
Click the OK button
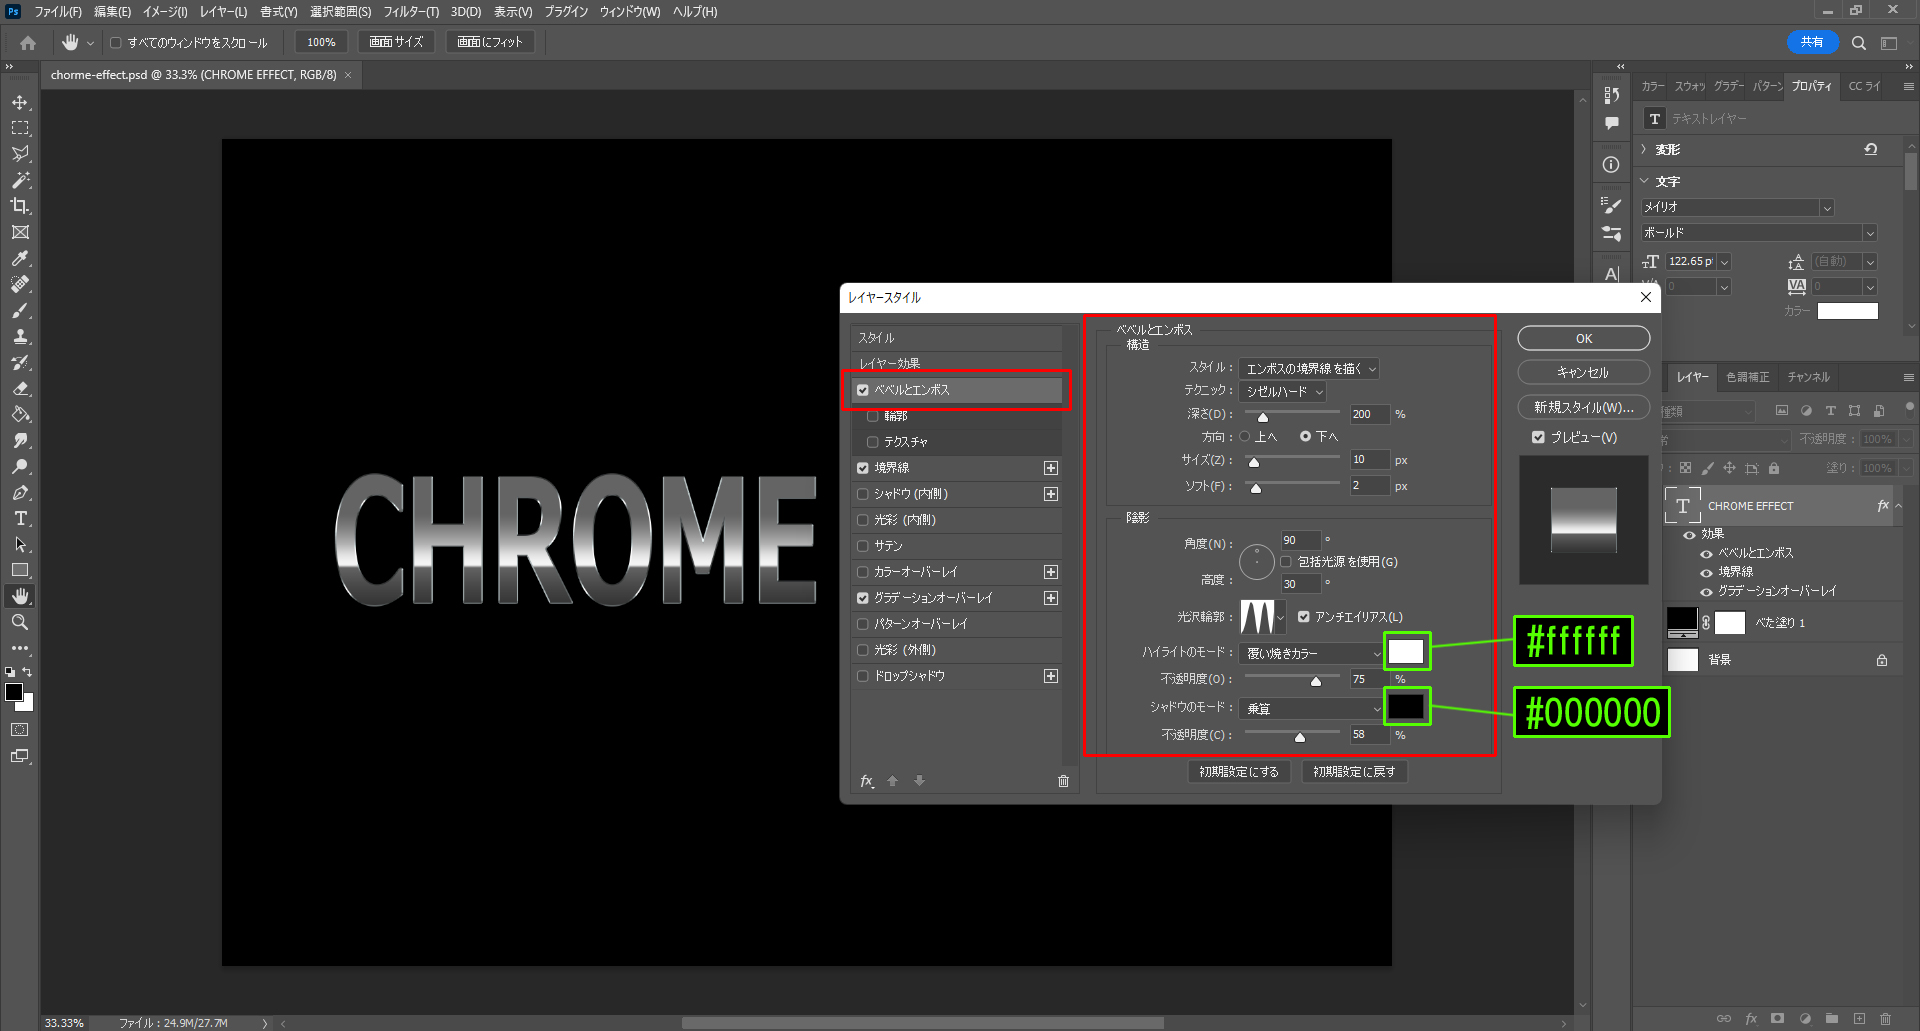[x=1583, y=339]
